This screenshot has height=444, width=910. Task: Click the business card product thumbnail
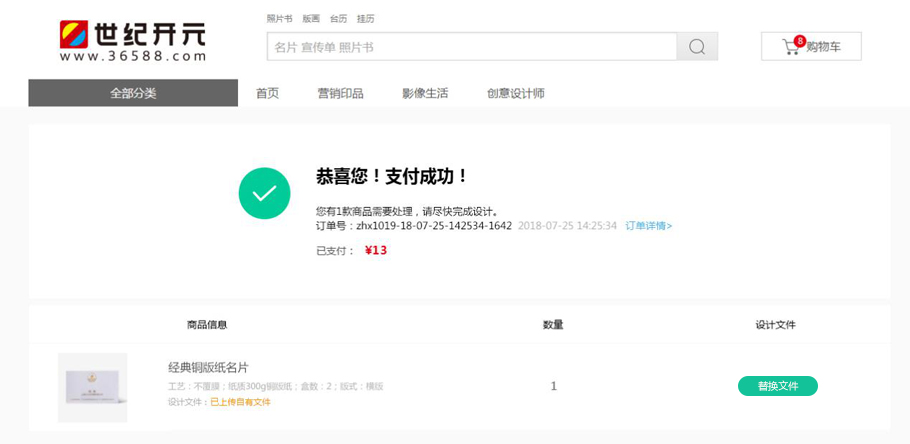(x=93, y=387)
